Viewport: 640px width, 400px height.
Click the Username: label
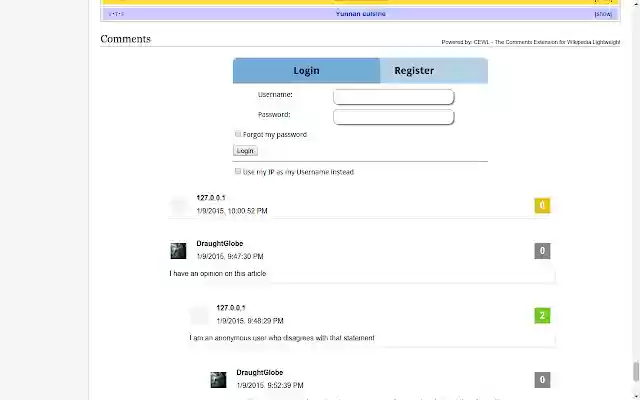click(275, 95)
